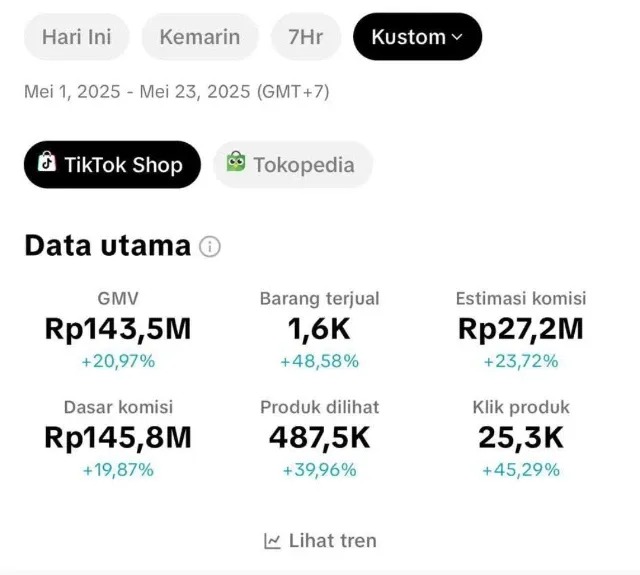Viewport: 640px width, 575px height.
Task: Open the Kustom date range picker
Action: [417, 37]
